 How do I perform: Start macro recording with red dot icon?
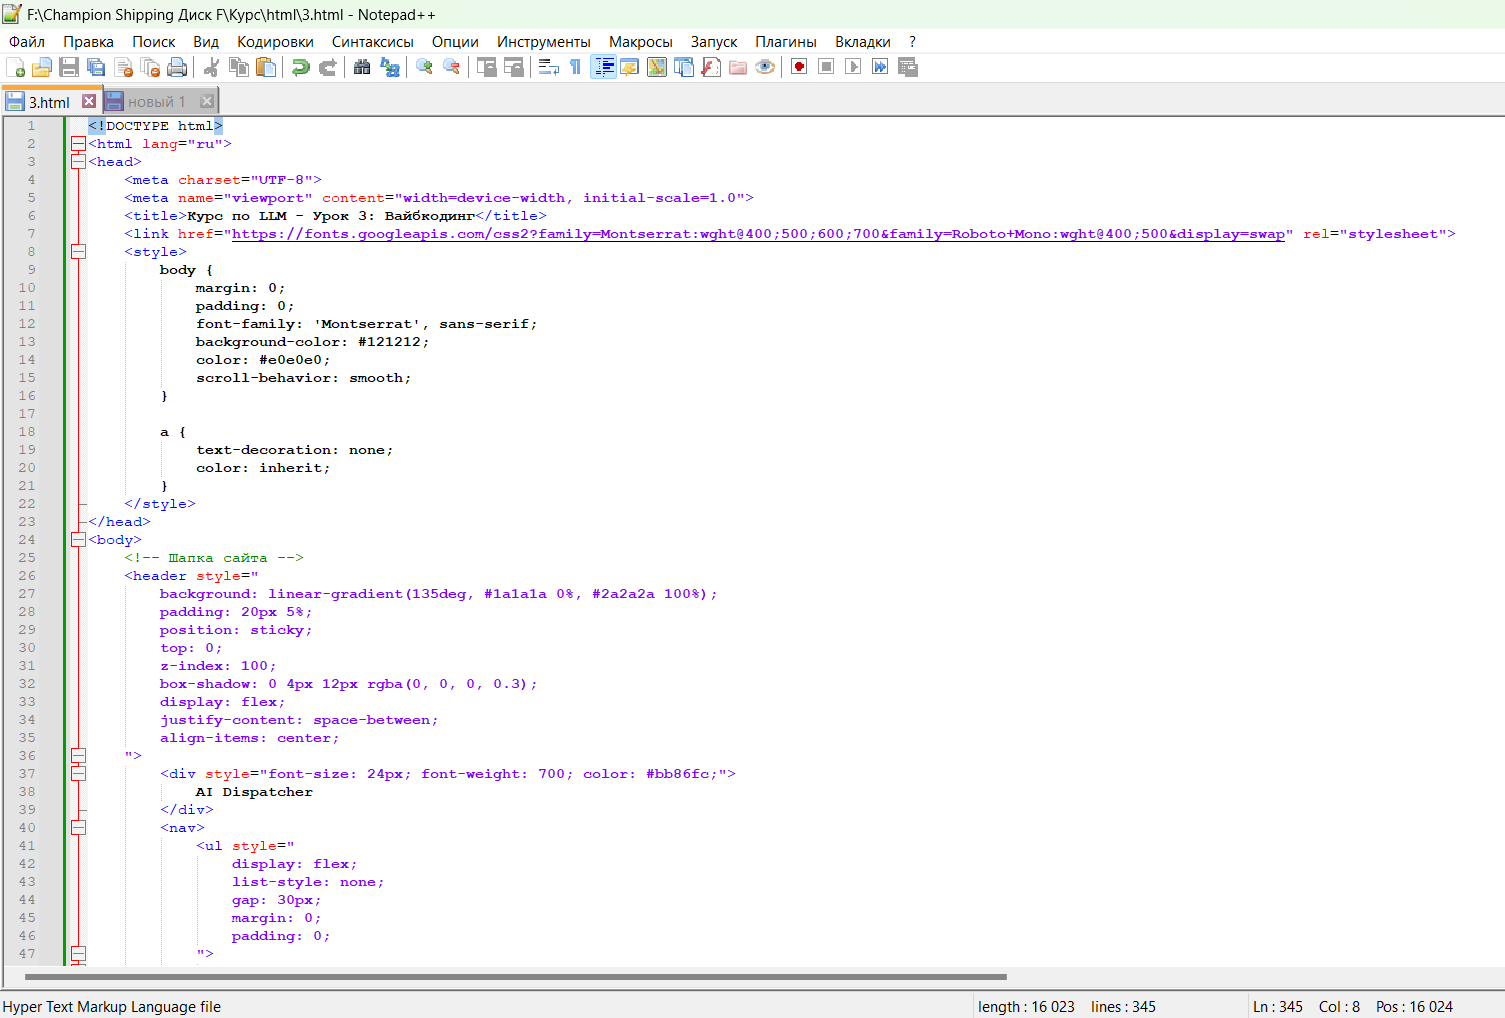799,67
